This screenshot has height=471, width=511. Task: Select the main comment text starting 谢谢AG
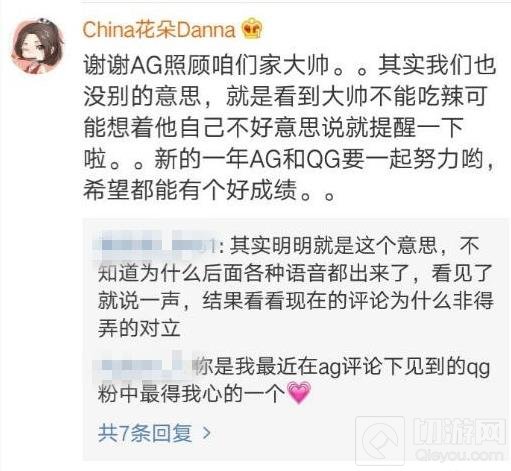coord(289,128)
